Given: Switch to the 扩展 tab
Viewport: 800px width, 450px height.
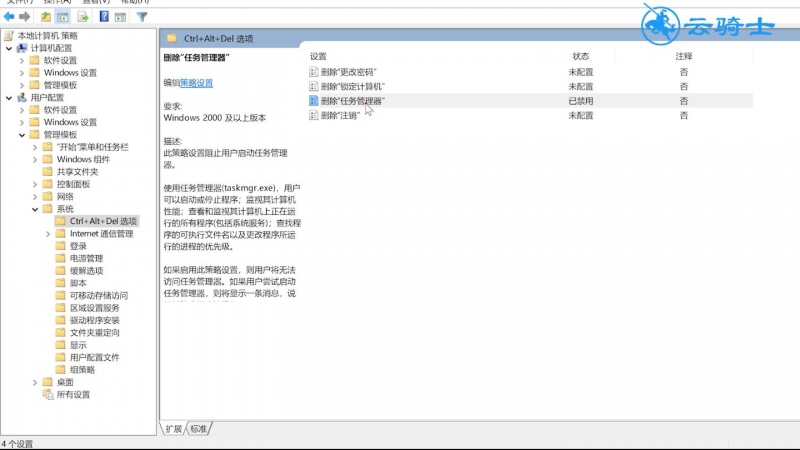Looking at the screenshot, I should click(173, 429).
